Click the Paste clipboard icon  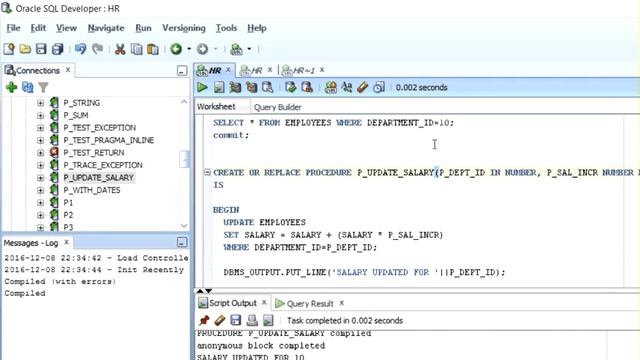tap(153, 49)
